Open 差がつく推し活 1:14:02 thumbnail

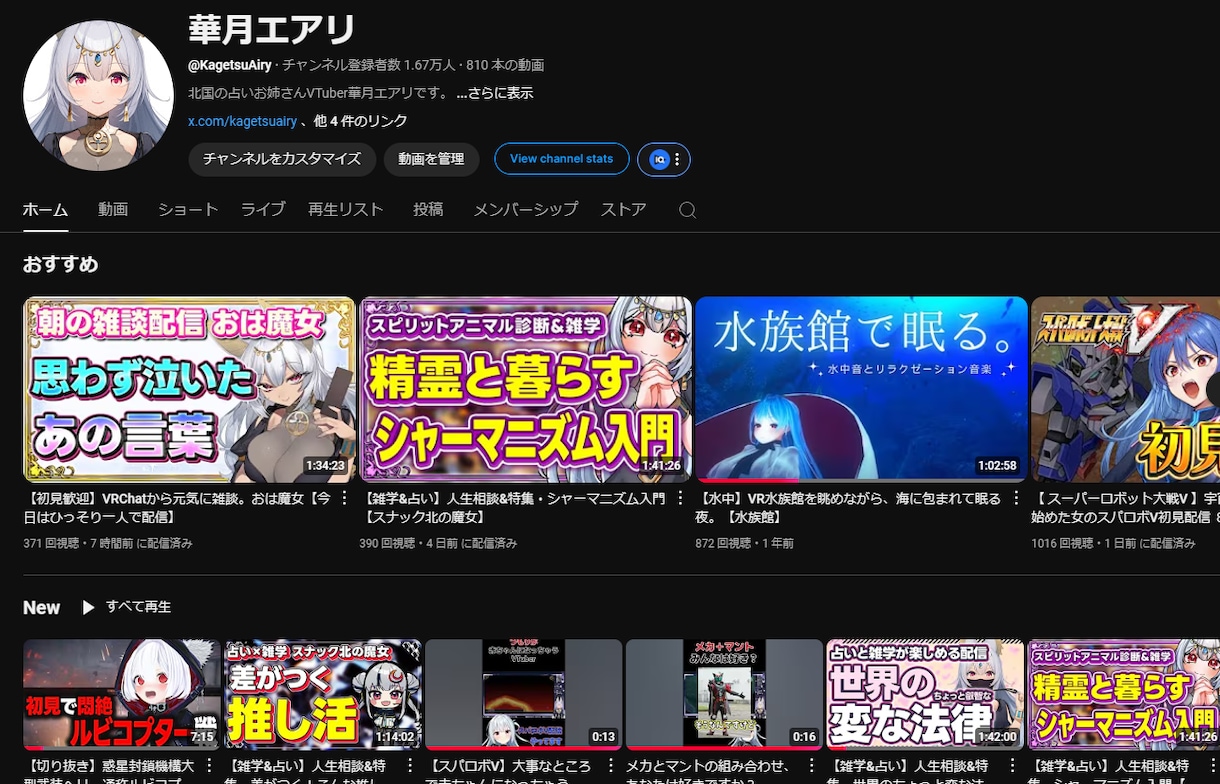pyautogui.click(x=323, y=695)
